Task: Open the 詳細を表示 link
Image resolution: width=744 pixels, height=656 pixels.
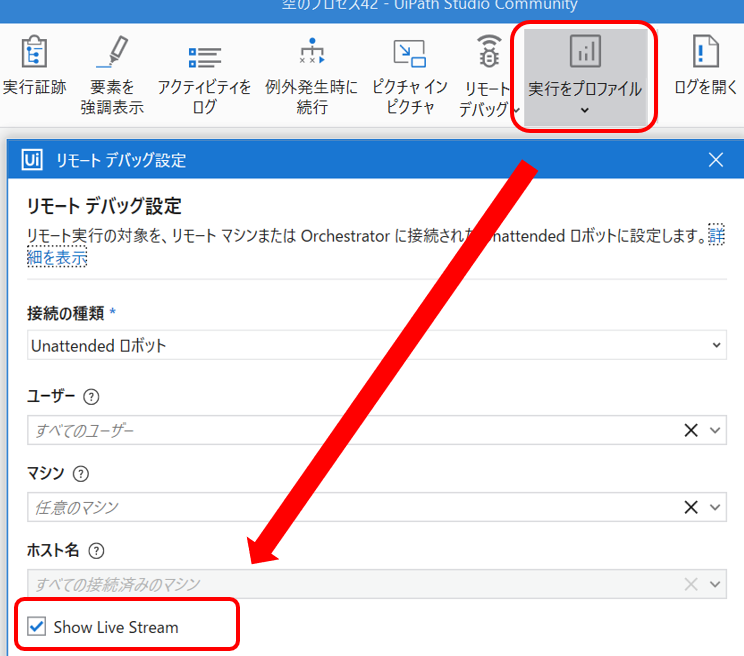Action: 57,257
